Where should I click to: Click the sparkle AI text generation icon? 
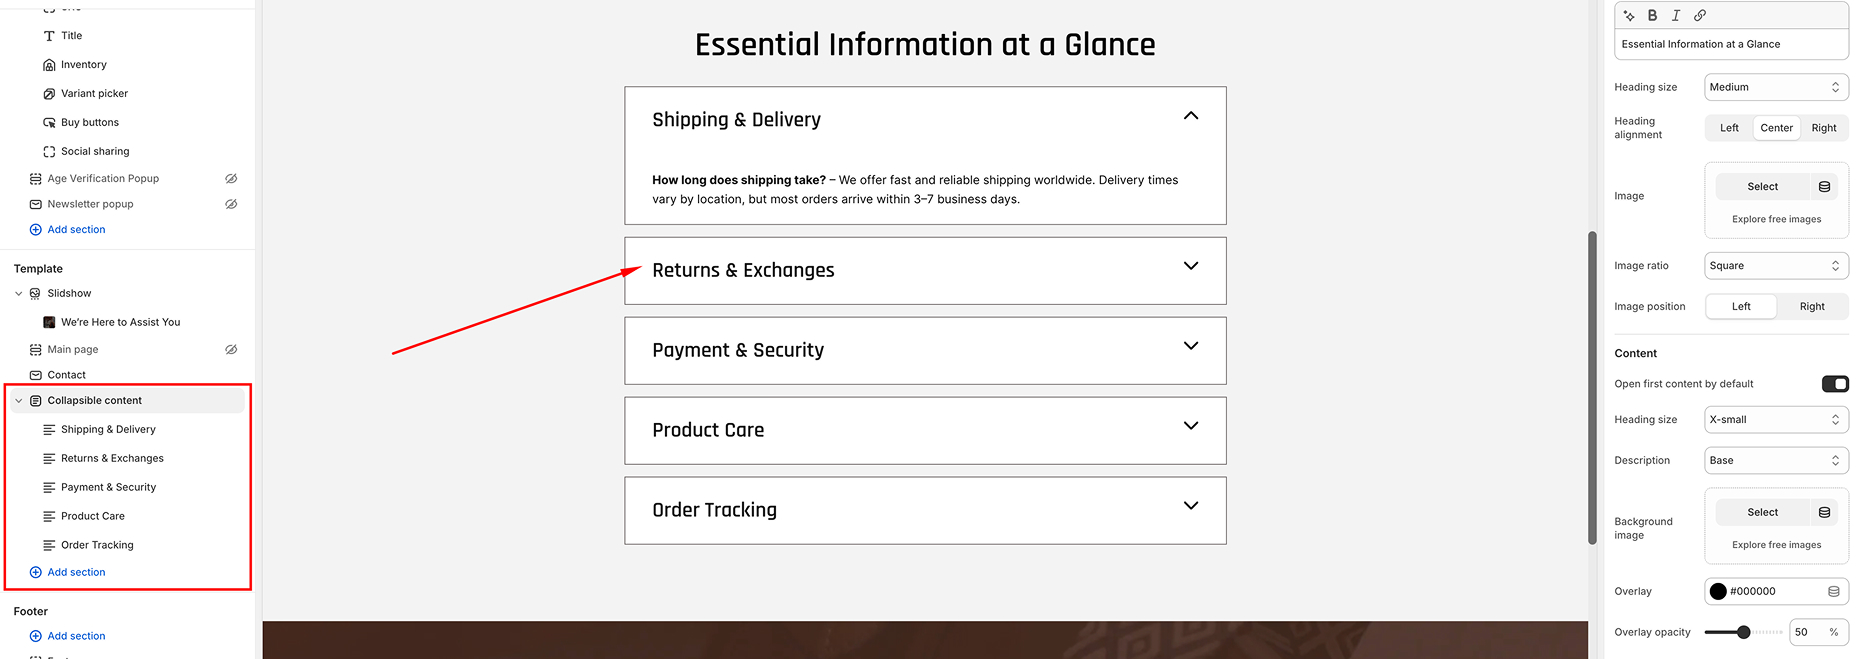[x=1629, y=16]
